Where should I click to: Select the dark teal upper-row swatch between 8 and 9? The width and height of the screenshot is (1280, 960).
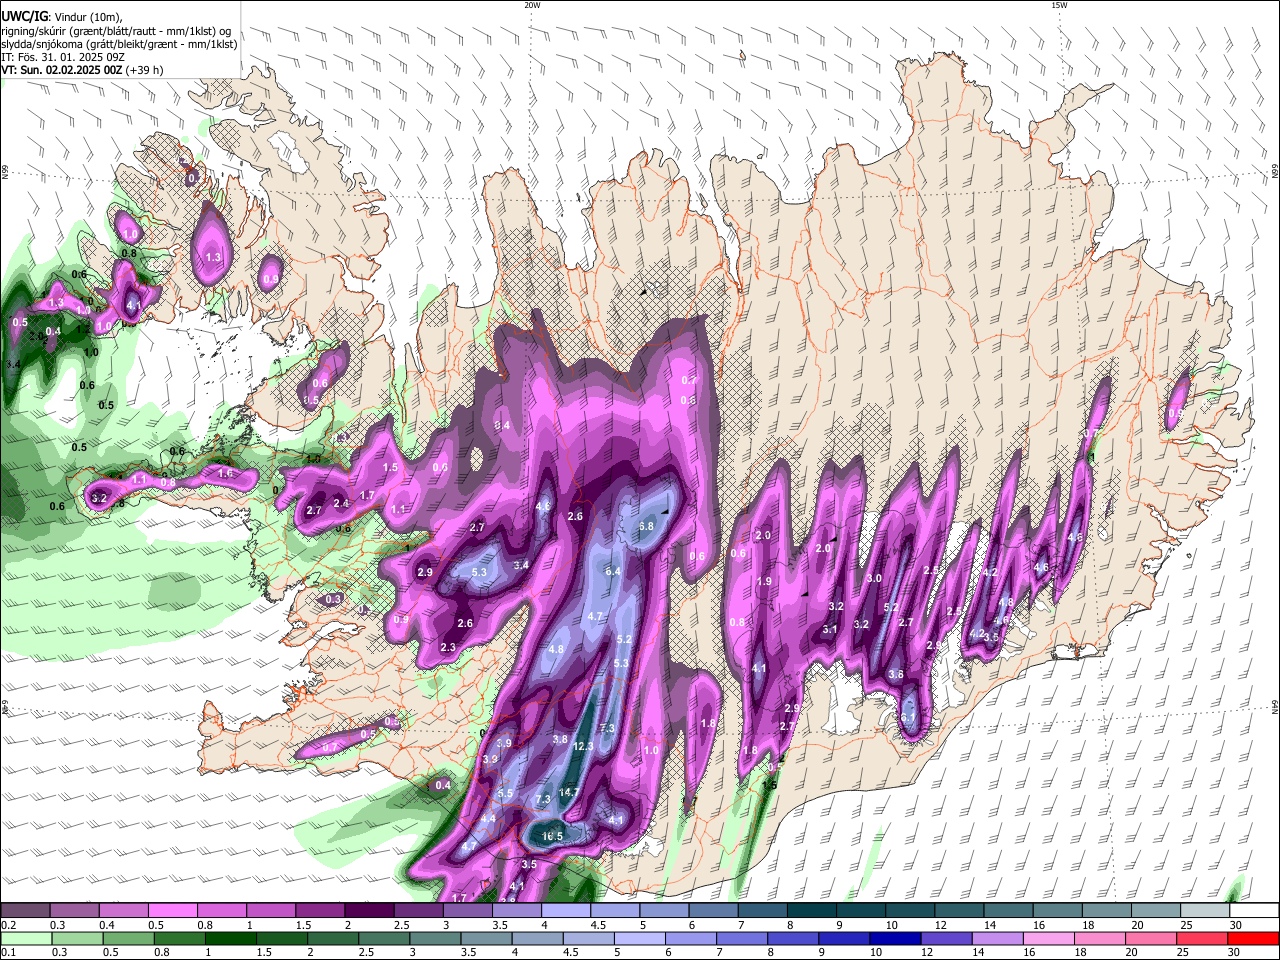click(811, 910)
